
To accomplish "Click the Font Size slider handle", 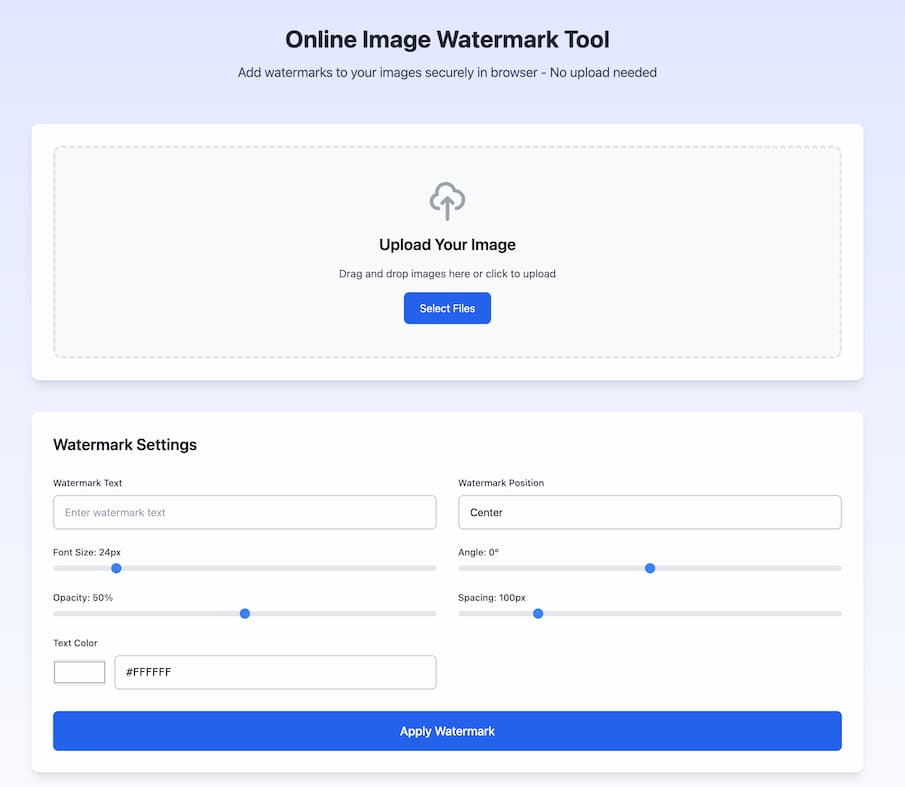I will [116, 568].
